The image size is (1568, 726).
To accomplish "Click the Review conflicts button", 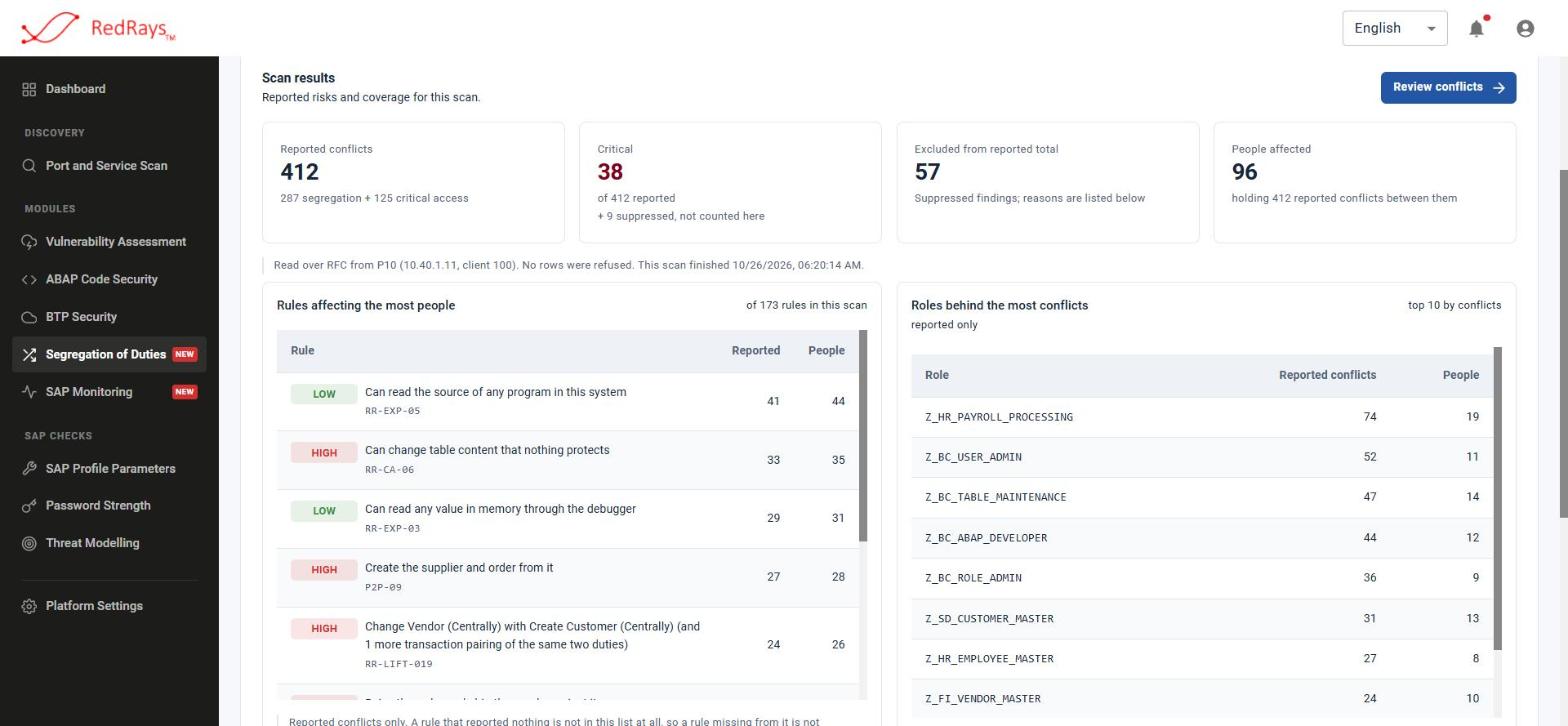I will pos(1448,87).
